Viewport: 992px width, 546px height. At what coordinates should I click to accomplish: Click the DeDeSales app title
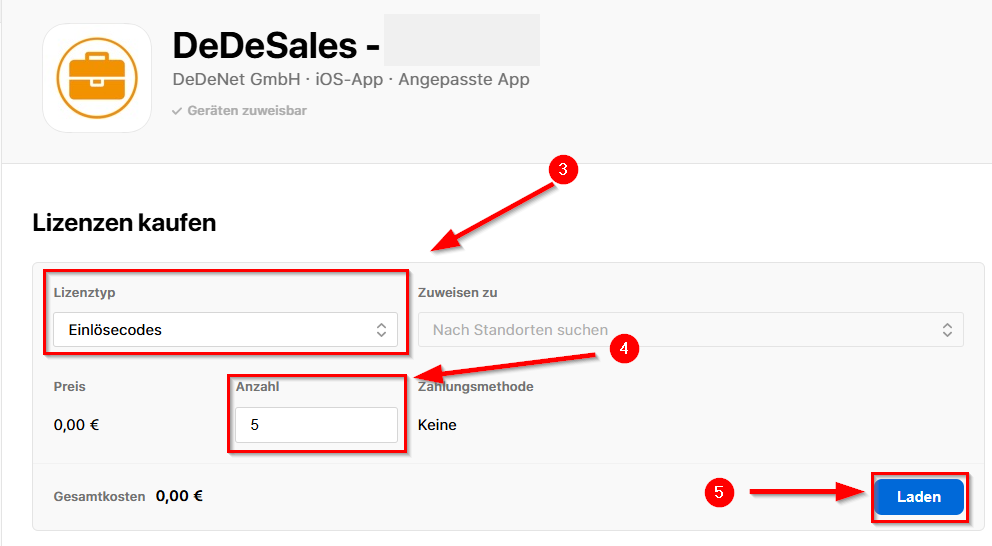[264, 46]
